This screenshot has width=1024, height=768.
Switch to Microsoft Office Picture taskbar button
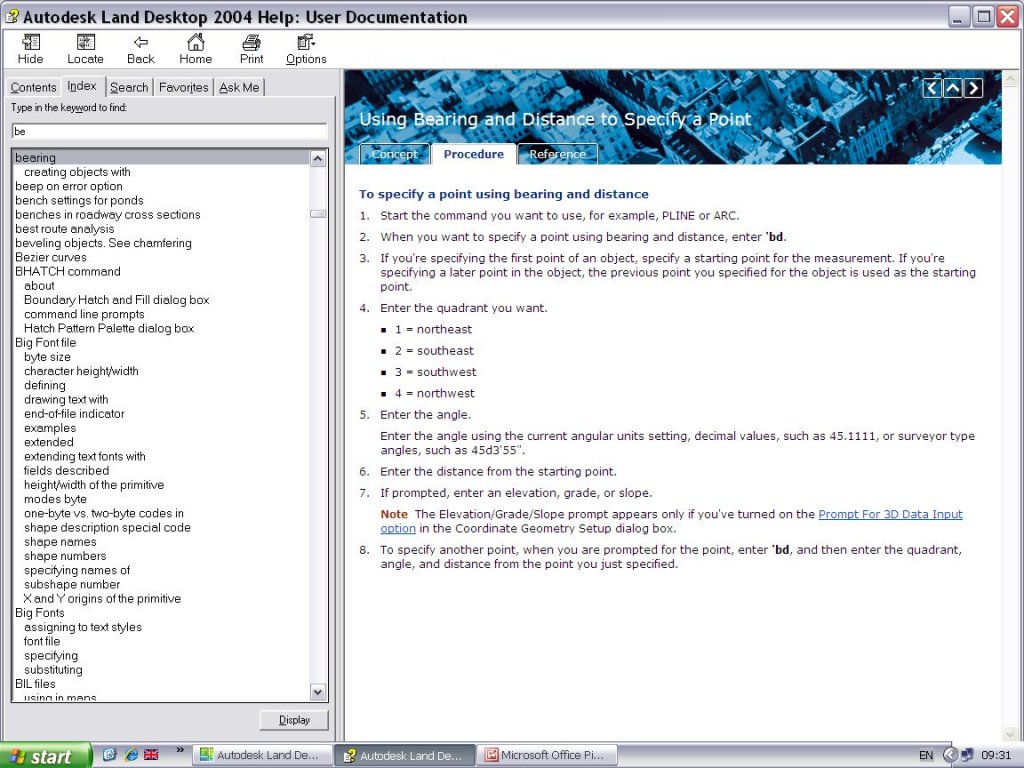(x=546, y=755)
